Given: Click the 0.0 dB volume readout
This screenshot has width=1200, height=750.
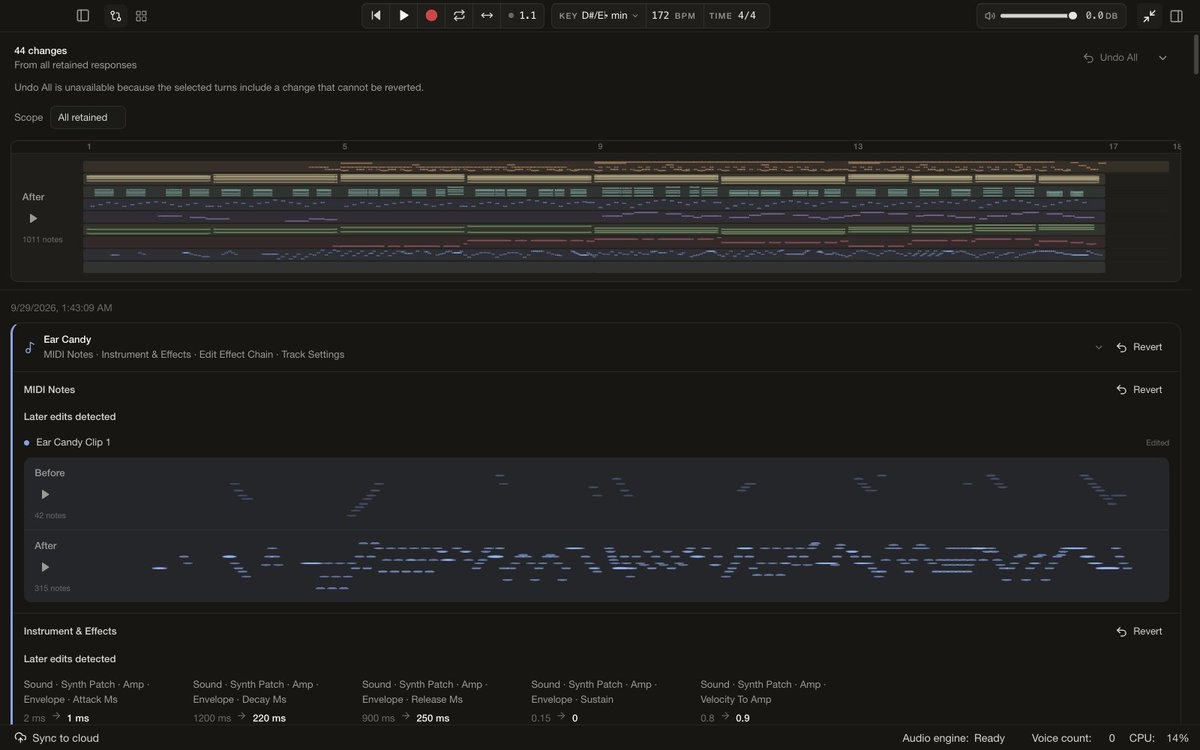Looking at the screenshot, I should [x=1101, y=16].
